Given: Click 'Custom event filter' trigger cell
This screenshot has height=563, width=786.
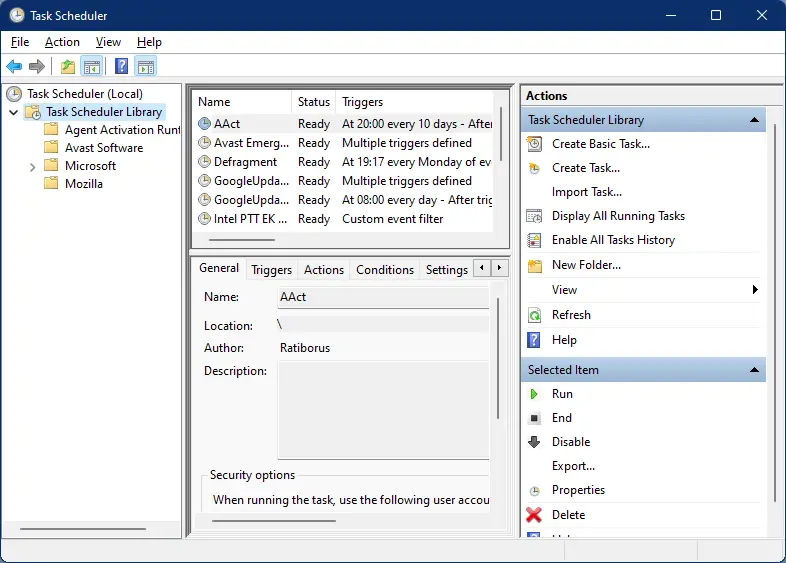Looking at the screenshot, I should pos(392,219).
